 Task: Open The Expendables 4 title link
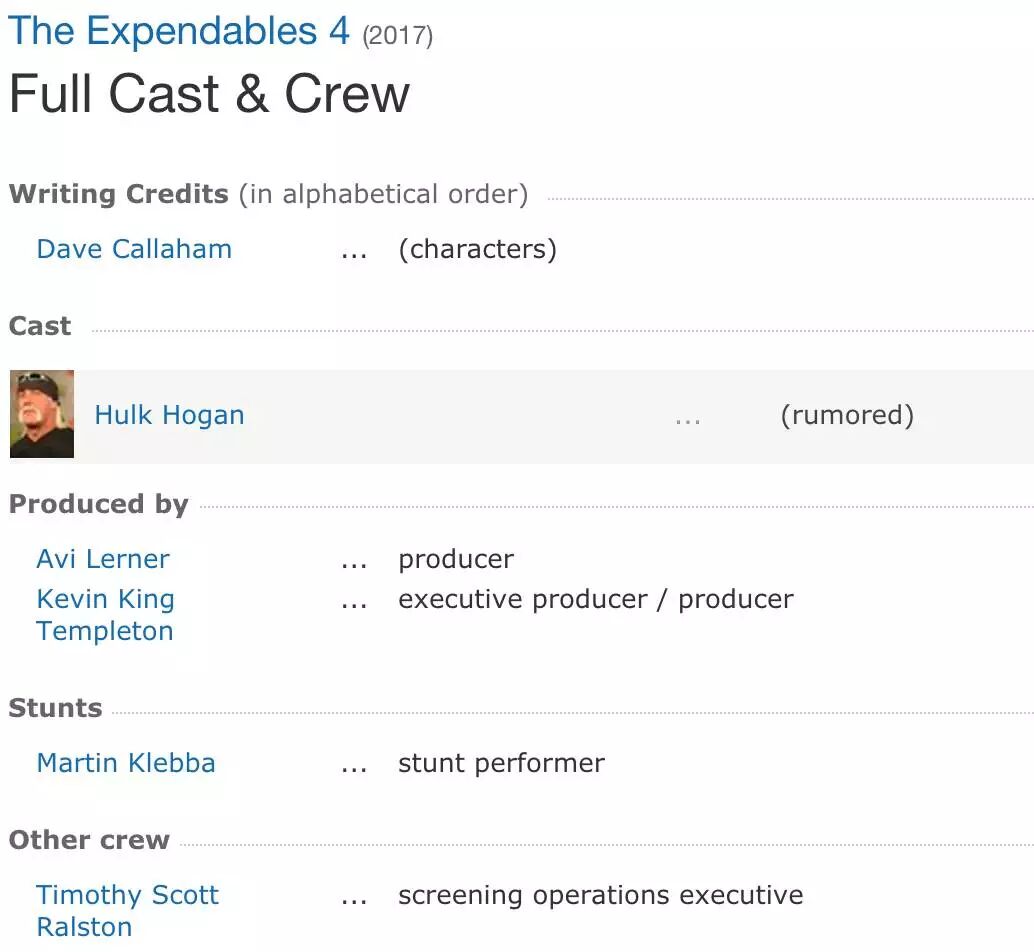point(179,31)
